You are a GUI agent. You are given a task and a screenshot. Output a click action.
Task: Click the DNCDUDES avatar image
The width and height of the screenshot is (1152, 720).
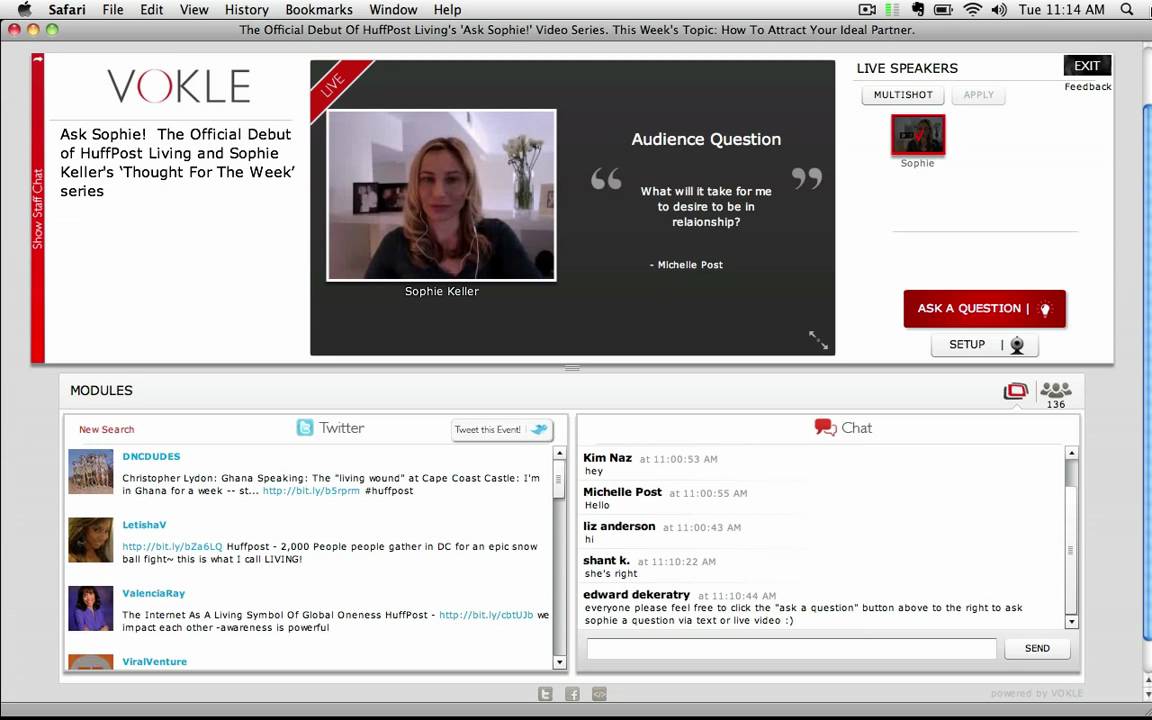coord(90,471)
